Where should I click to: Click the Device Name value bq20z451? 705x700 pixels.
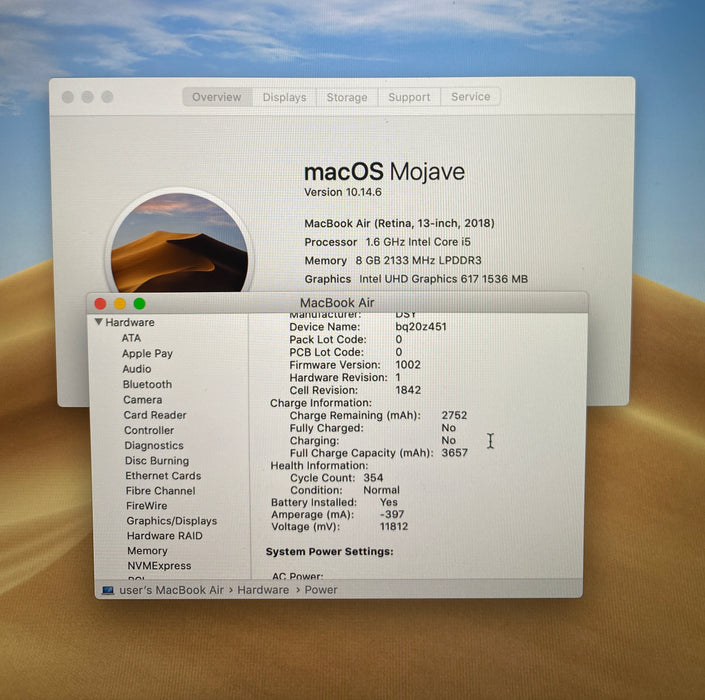(421, 327)
